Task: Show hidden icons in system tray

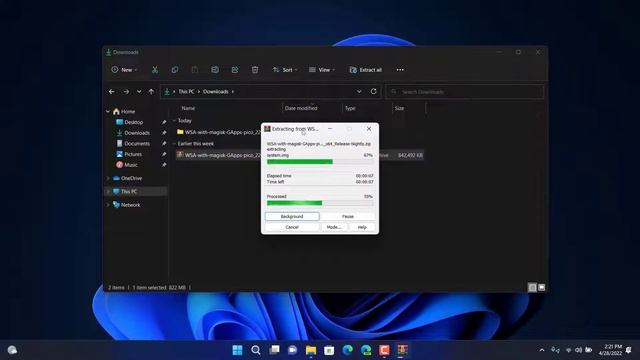Action: [x=542, y=350]
